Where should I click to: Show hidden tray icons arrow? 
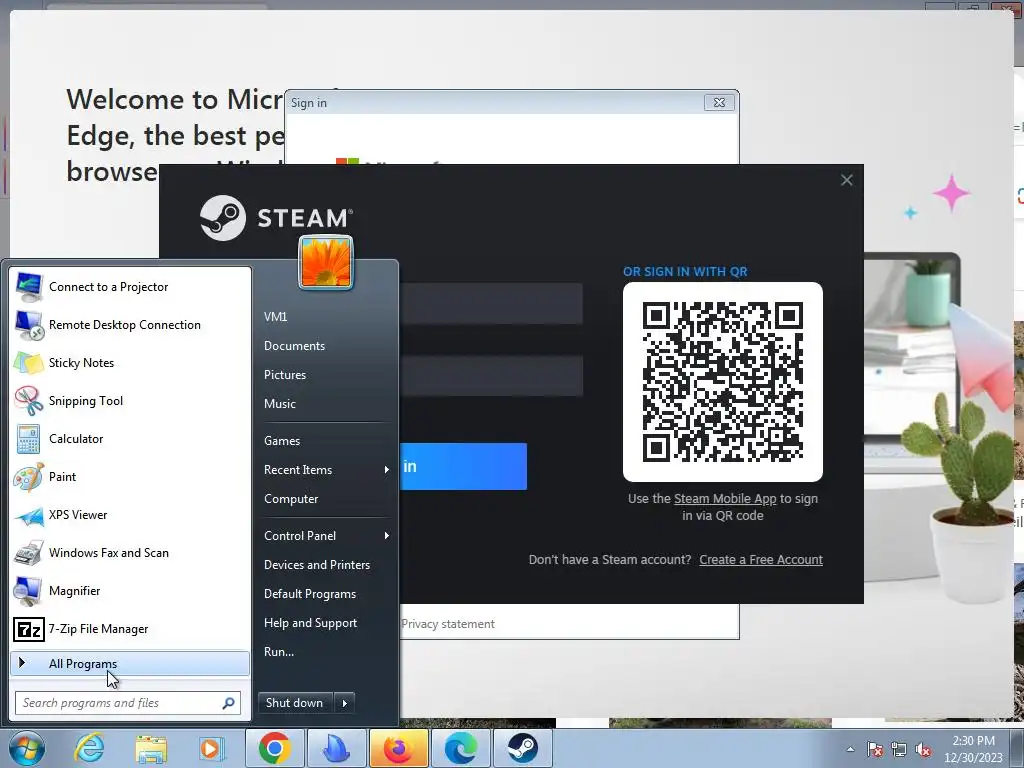(x=850, y=750)
